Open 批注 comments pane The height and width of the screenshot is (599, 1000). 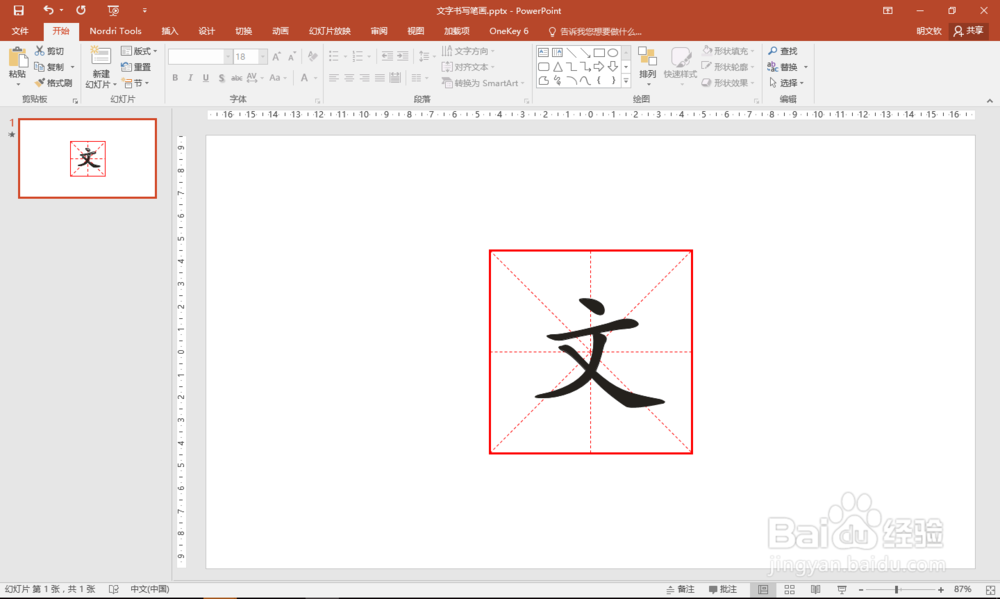[x=723, y=589]
